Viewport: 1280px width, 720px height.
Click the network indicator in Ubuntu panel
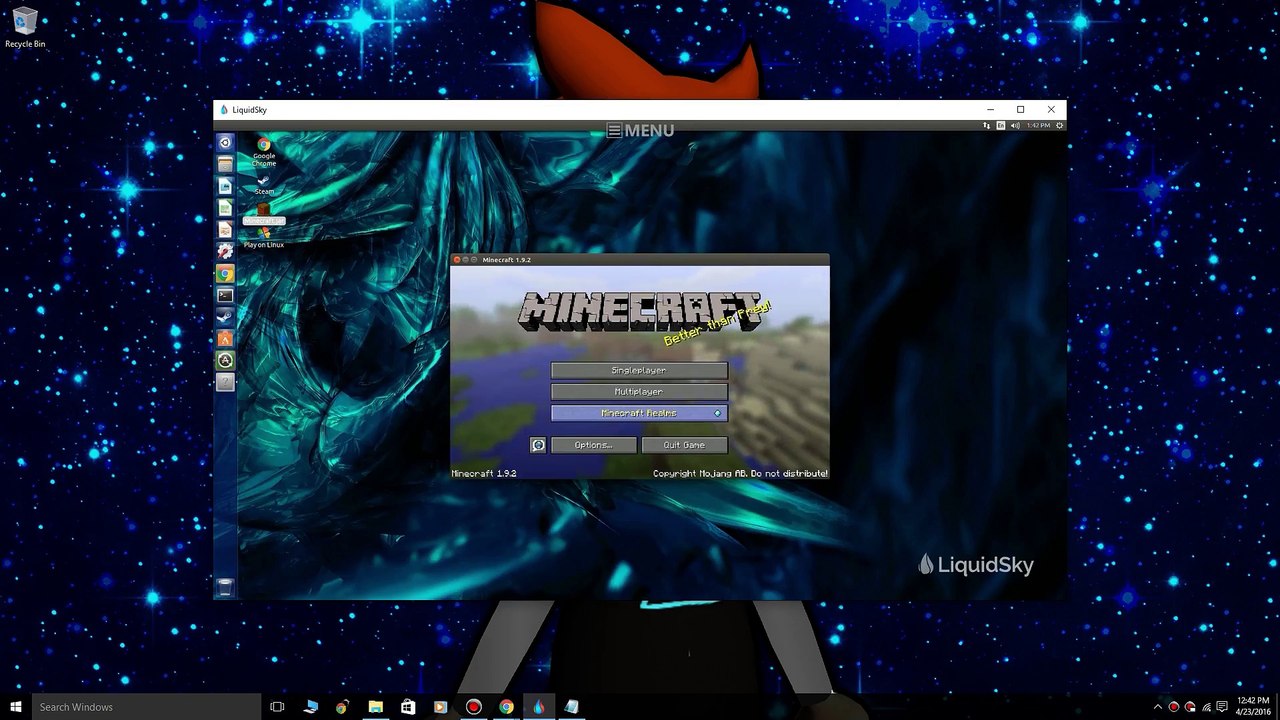click(986, 126)
